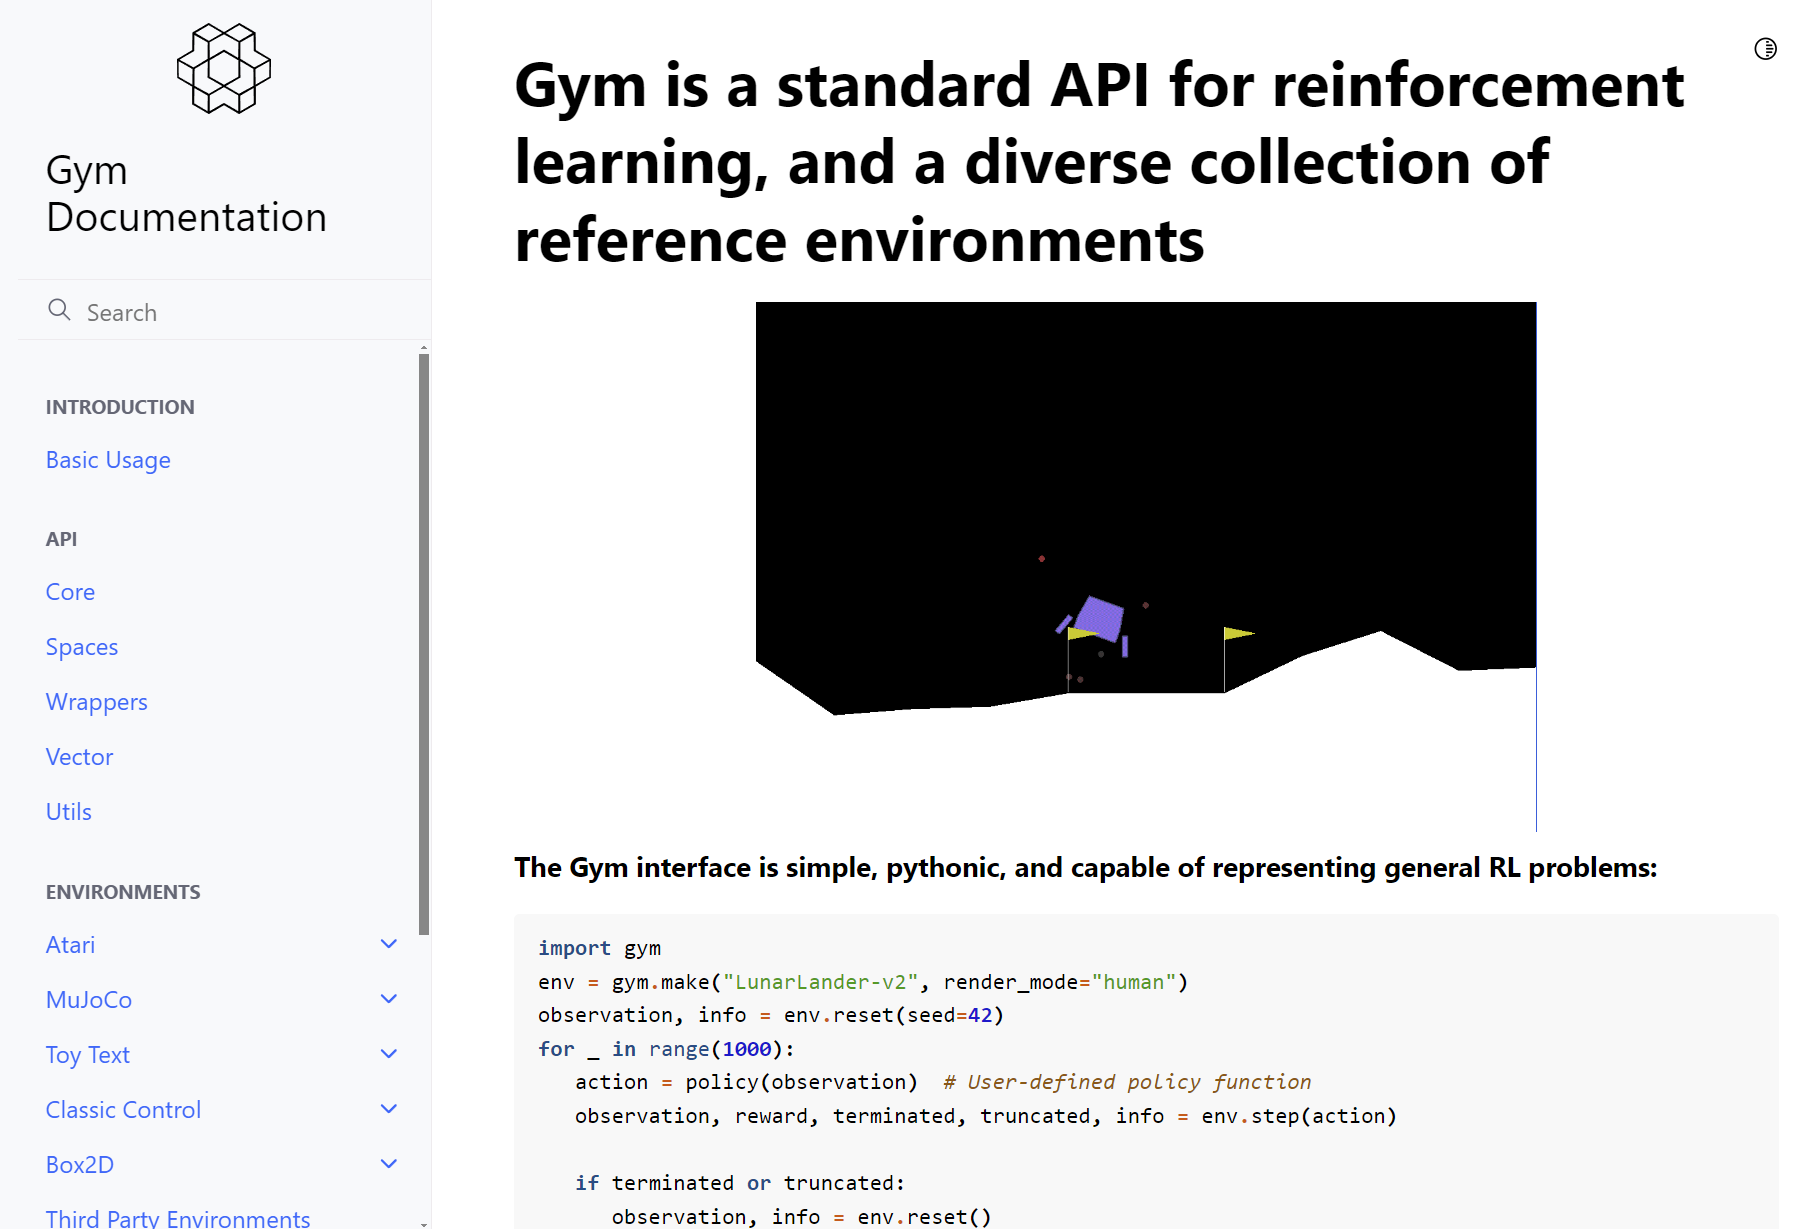This screenshot has height=1229, width=1799.
Task: Click the sidebar API section caption
Action: (61, 539)
